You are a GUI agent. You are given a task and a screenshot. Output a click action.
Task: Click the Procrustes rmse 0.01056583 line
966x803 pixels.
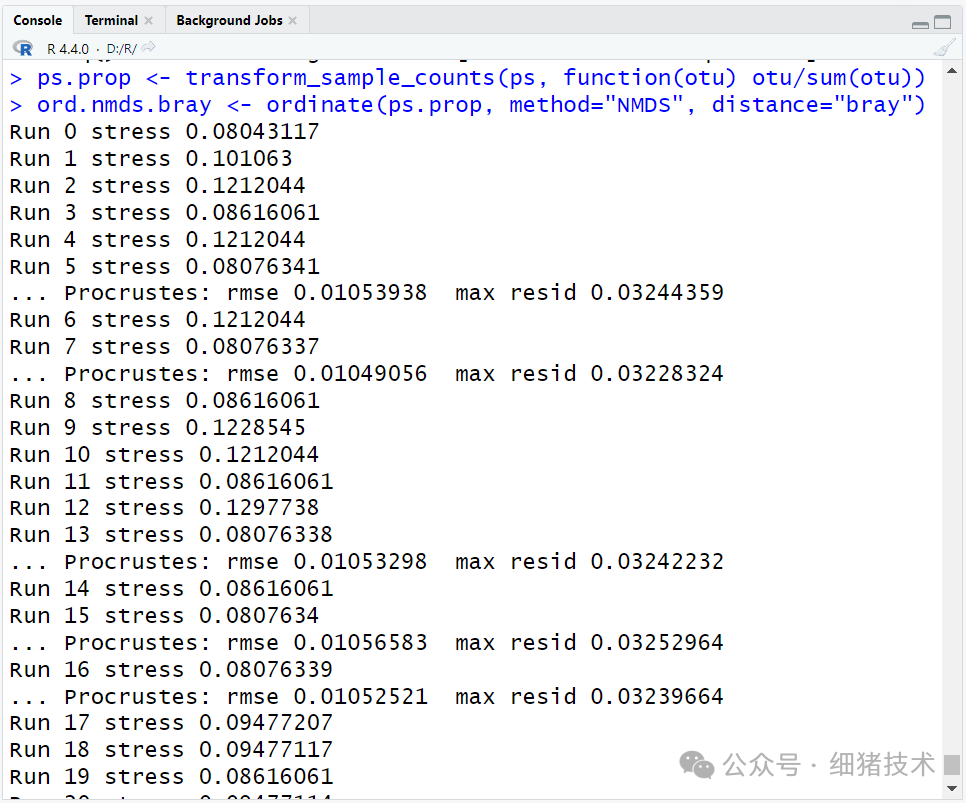pyautogui.click(x=366, y=642)
